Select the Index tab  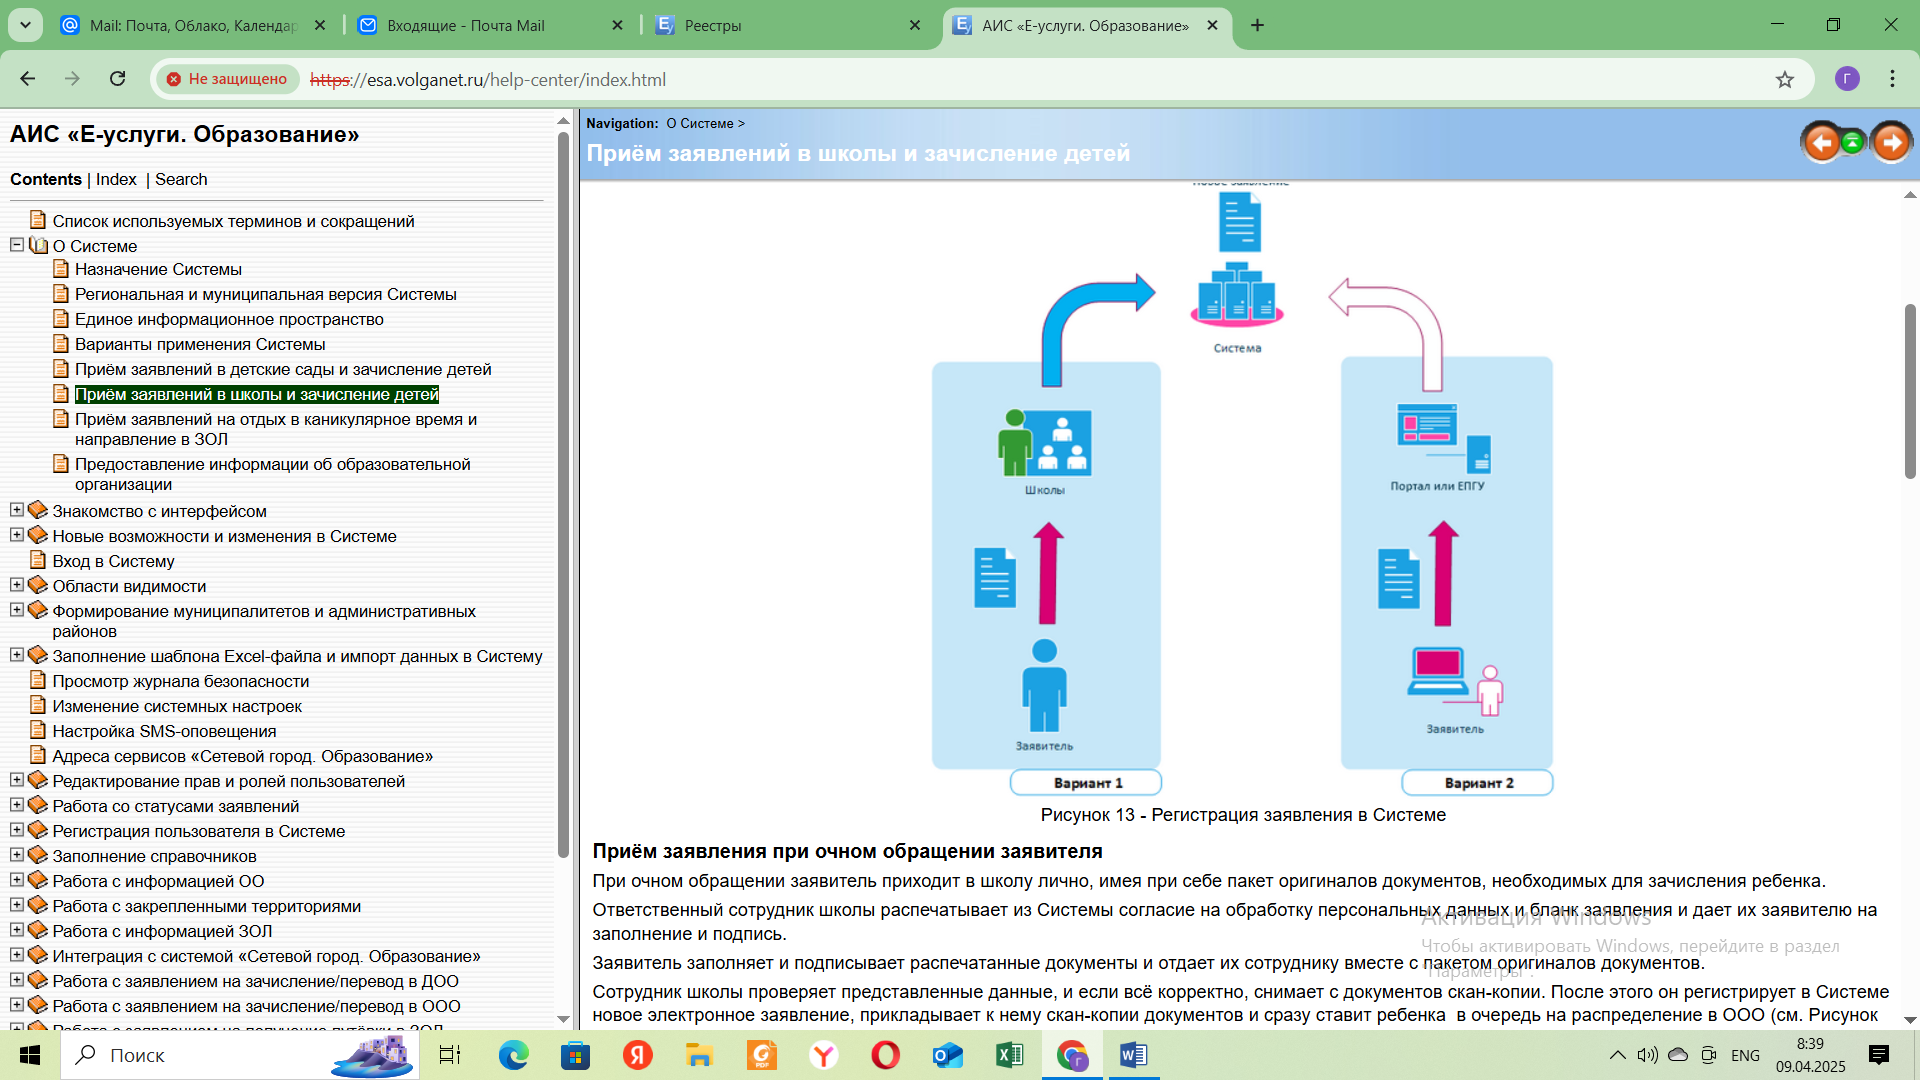116,179
